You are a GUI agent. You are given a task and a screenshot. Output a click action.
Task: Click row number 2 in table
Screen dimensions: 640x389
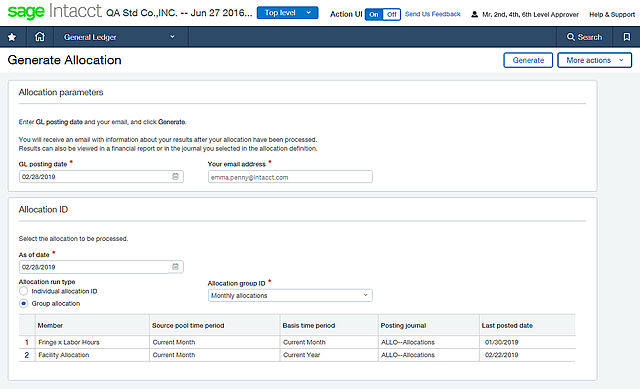(x=27, y=355)
